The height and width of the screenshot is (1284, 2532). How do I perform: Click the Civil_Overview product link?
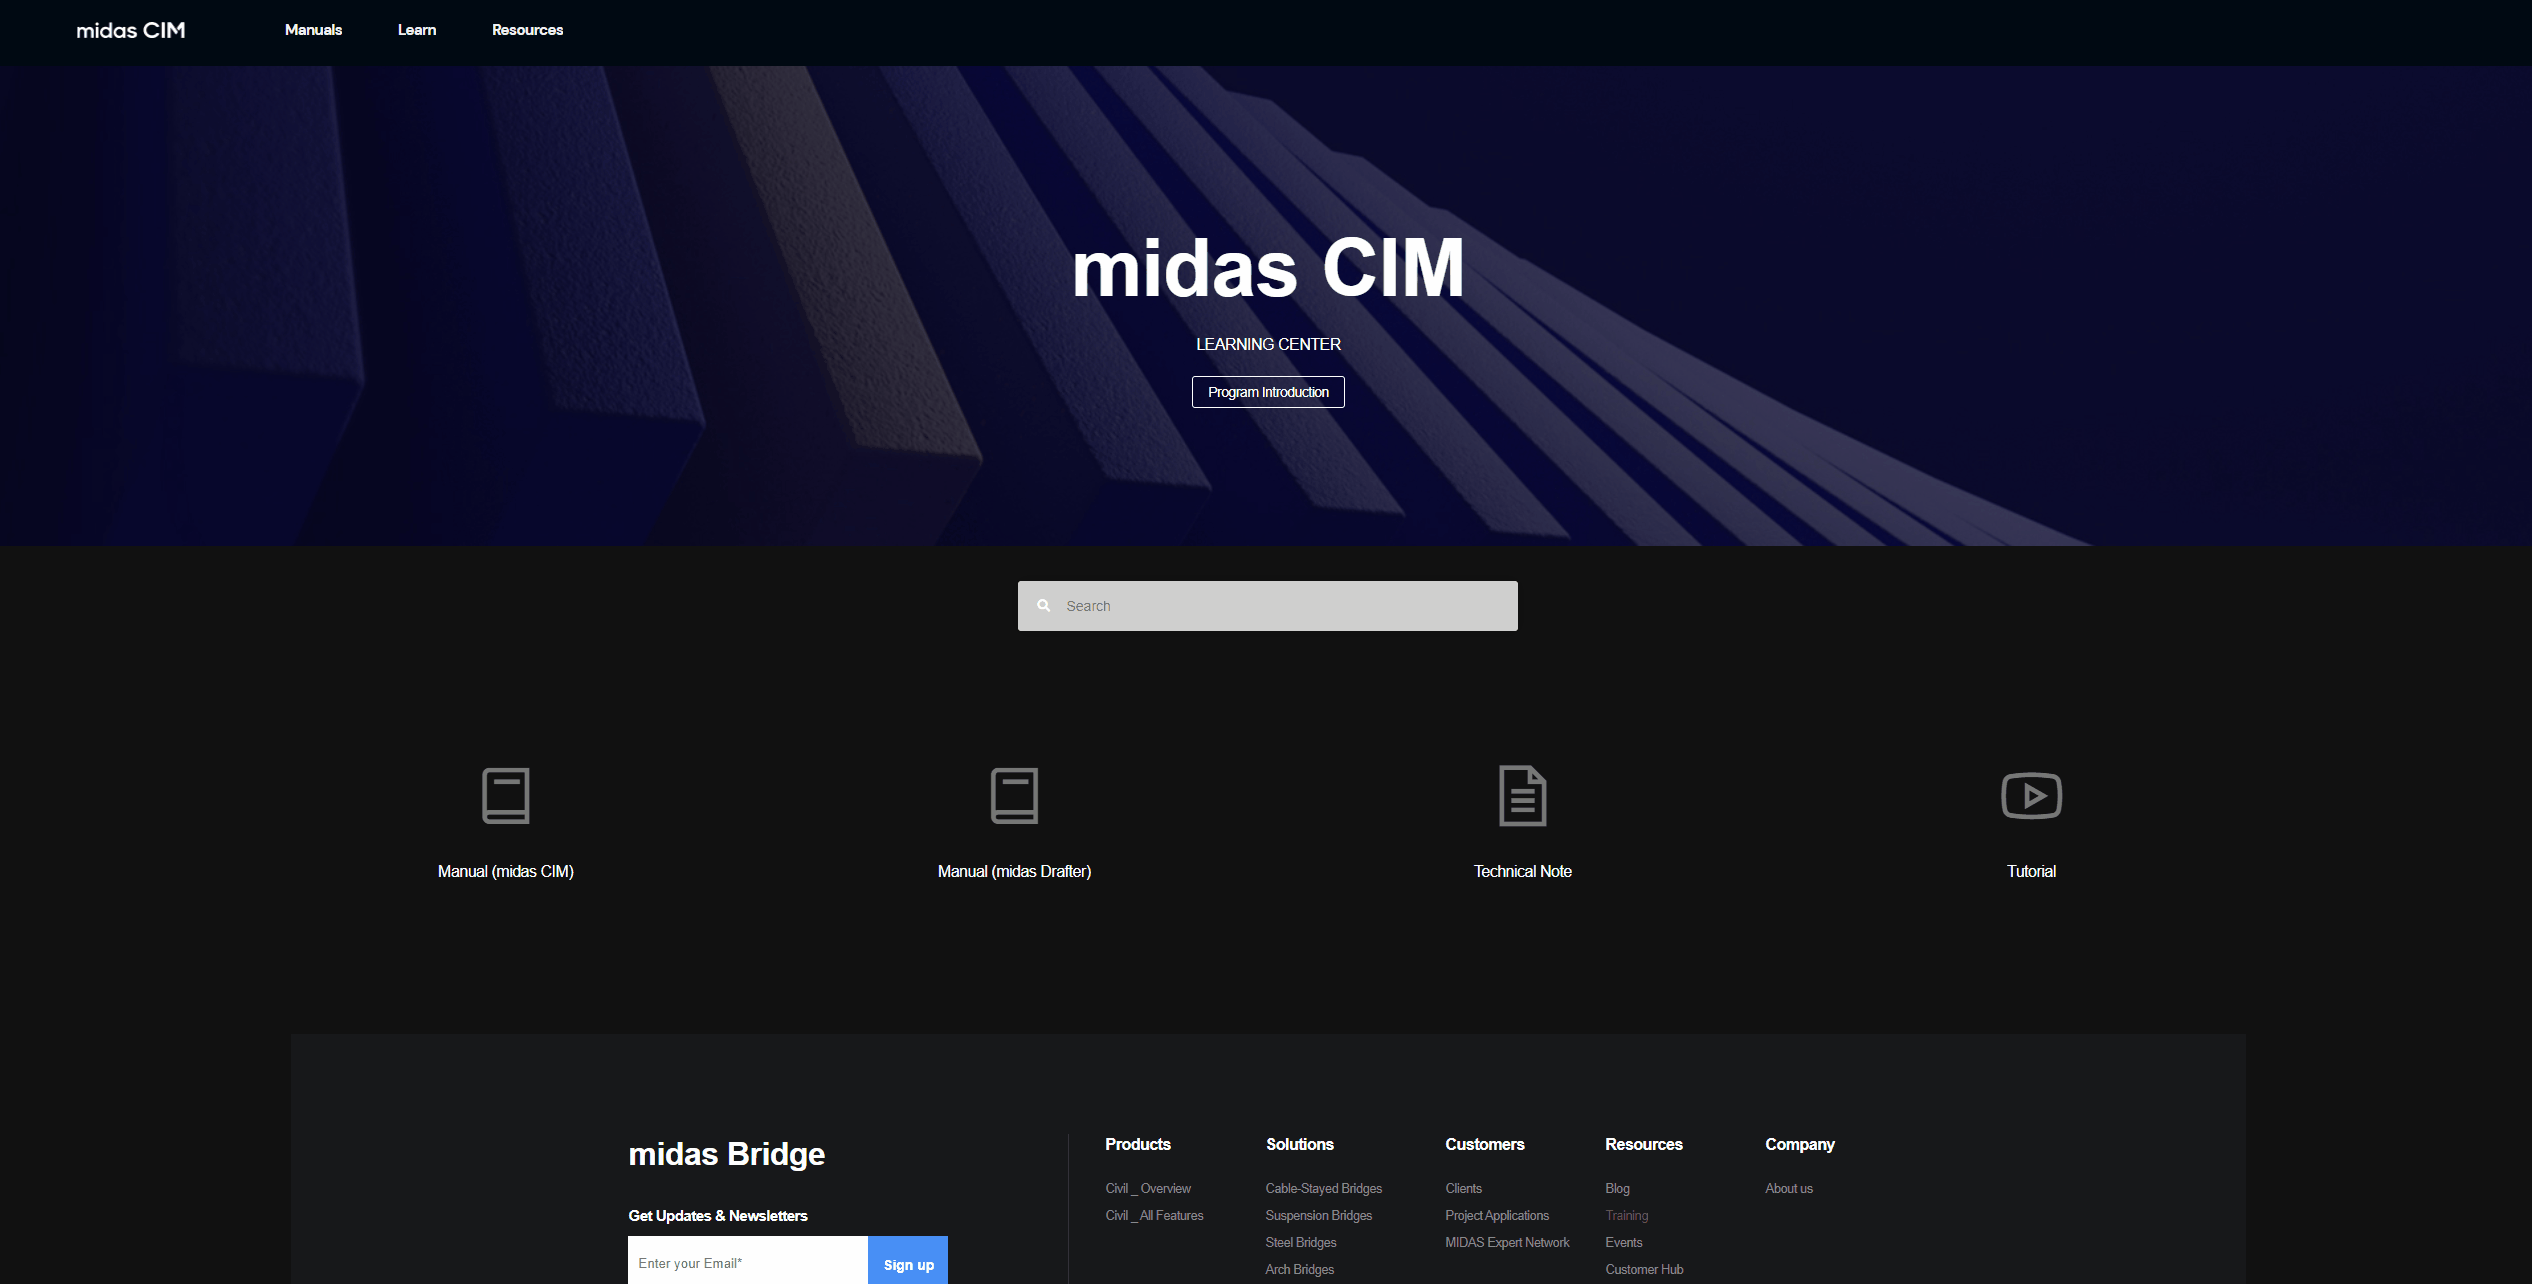1149,1187
